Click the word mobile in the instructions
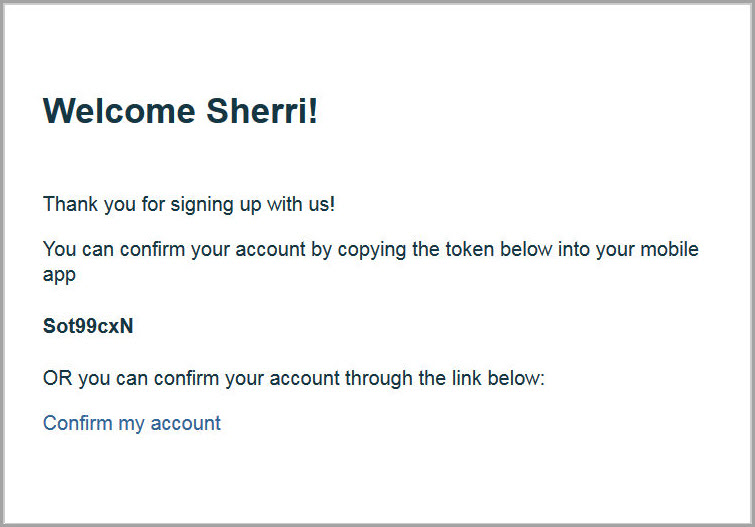This screenshot has height=527, width=755. pos(670,249)
